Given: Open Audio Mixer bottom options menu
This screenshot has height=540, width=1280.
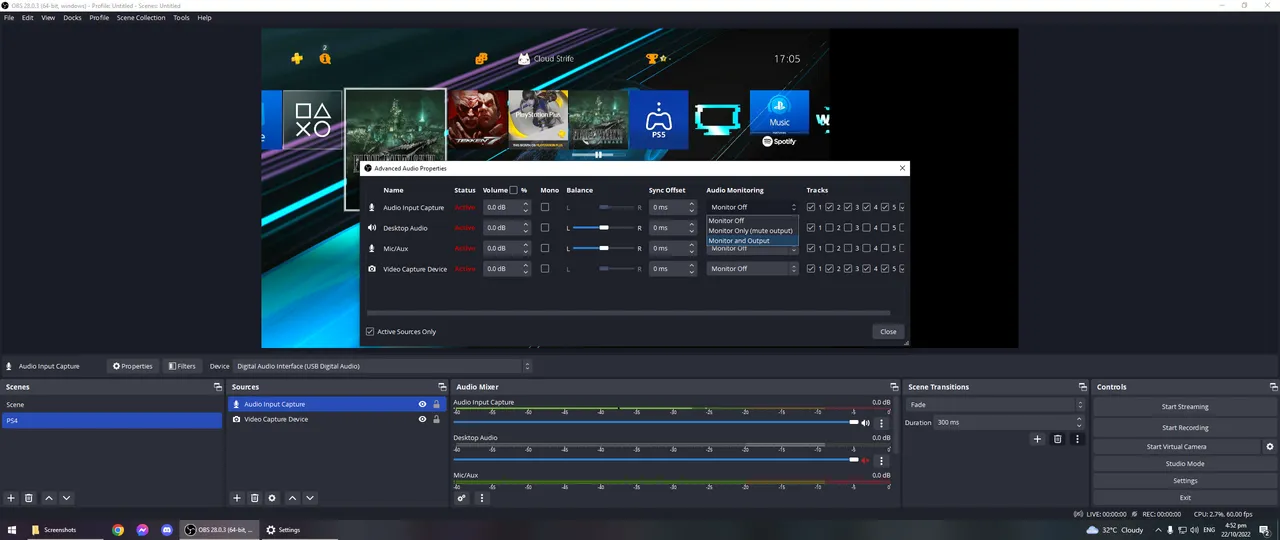Looking at the screenshot, I should (482, 498).
